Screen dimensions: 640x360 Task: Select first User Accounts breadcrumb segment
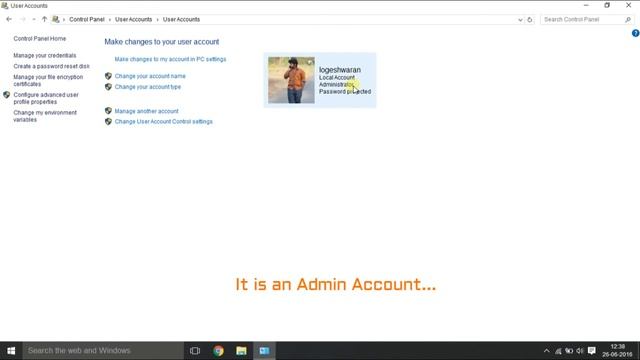[x=133, y=19]
